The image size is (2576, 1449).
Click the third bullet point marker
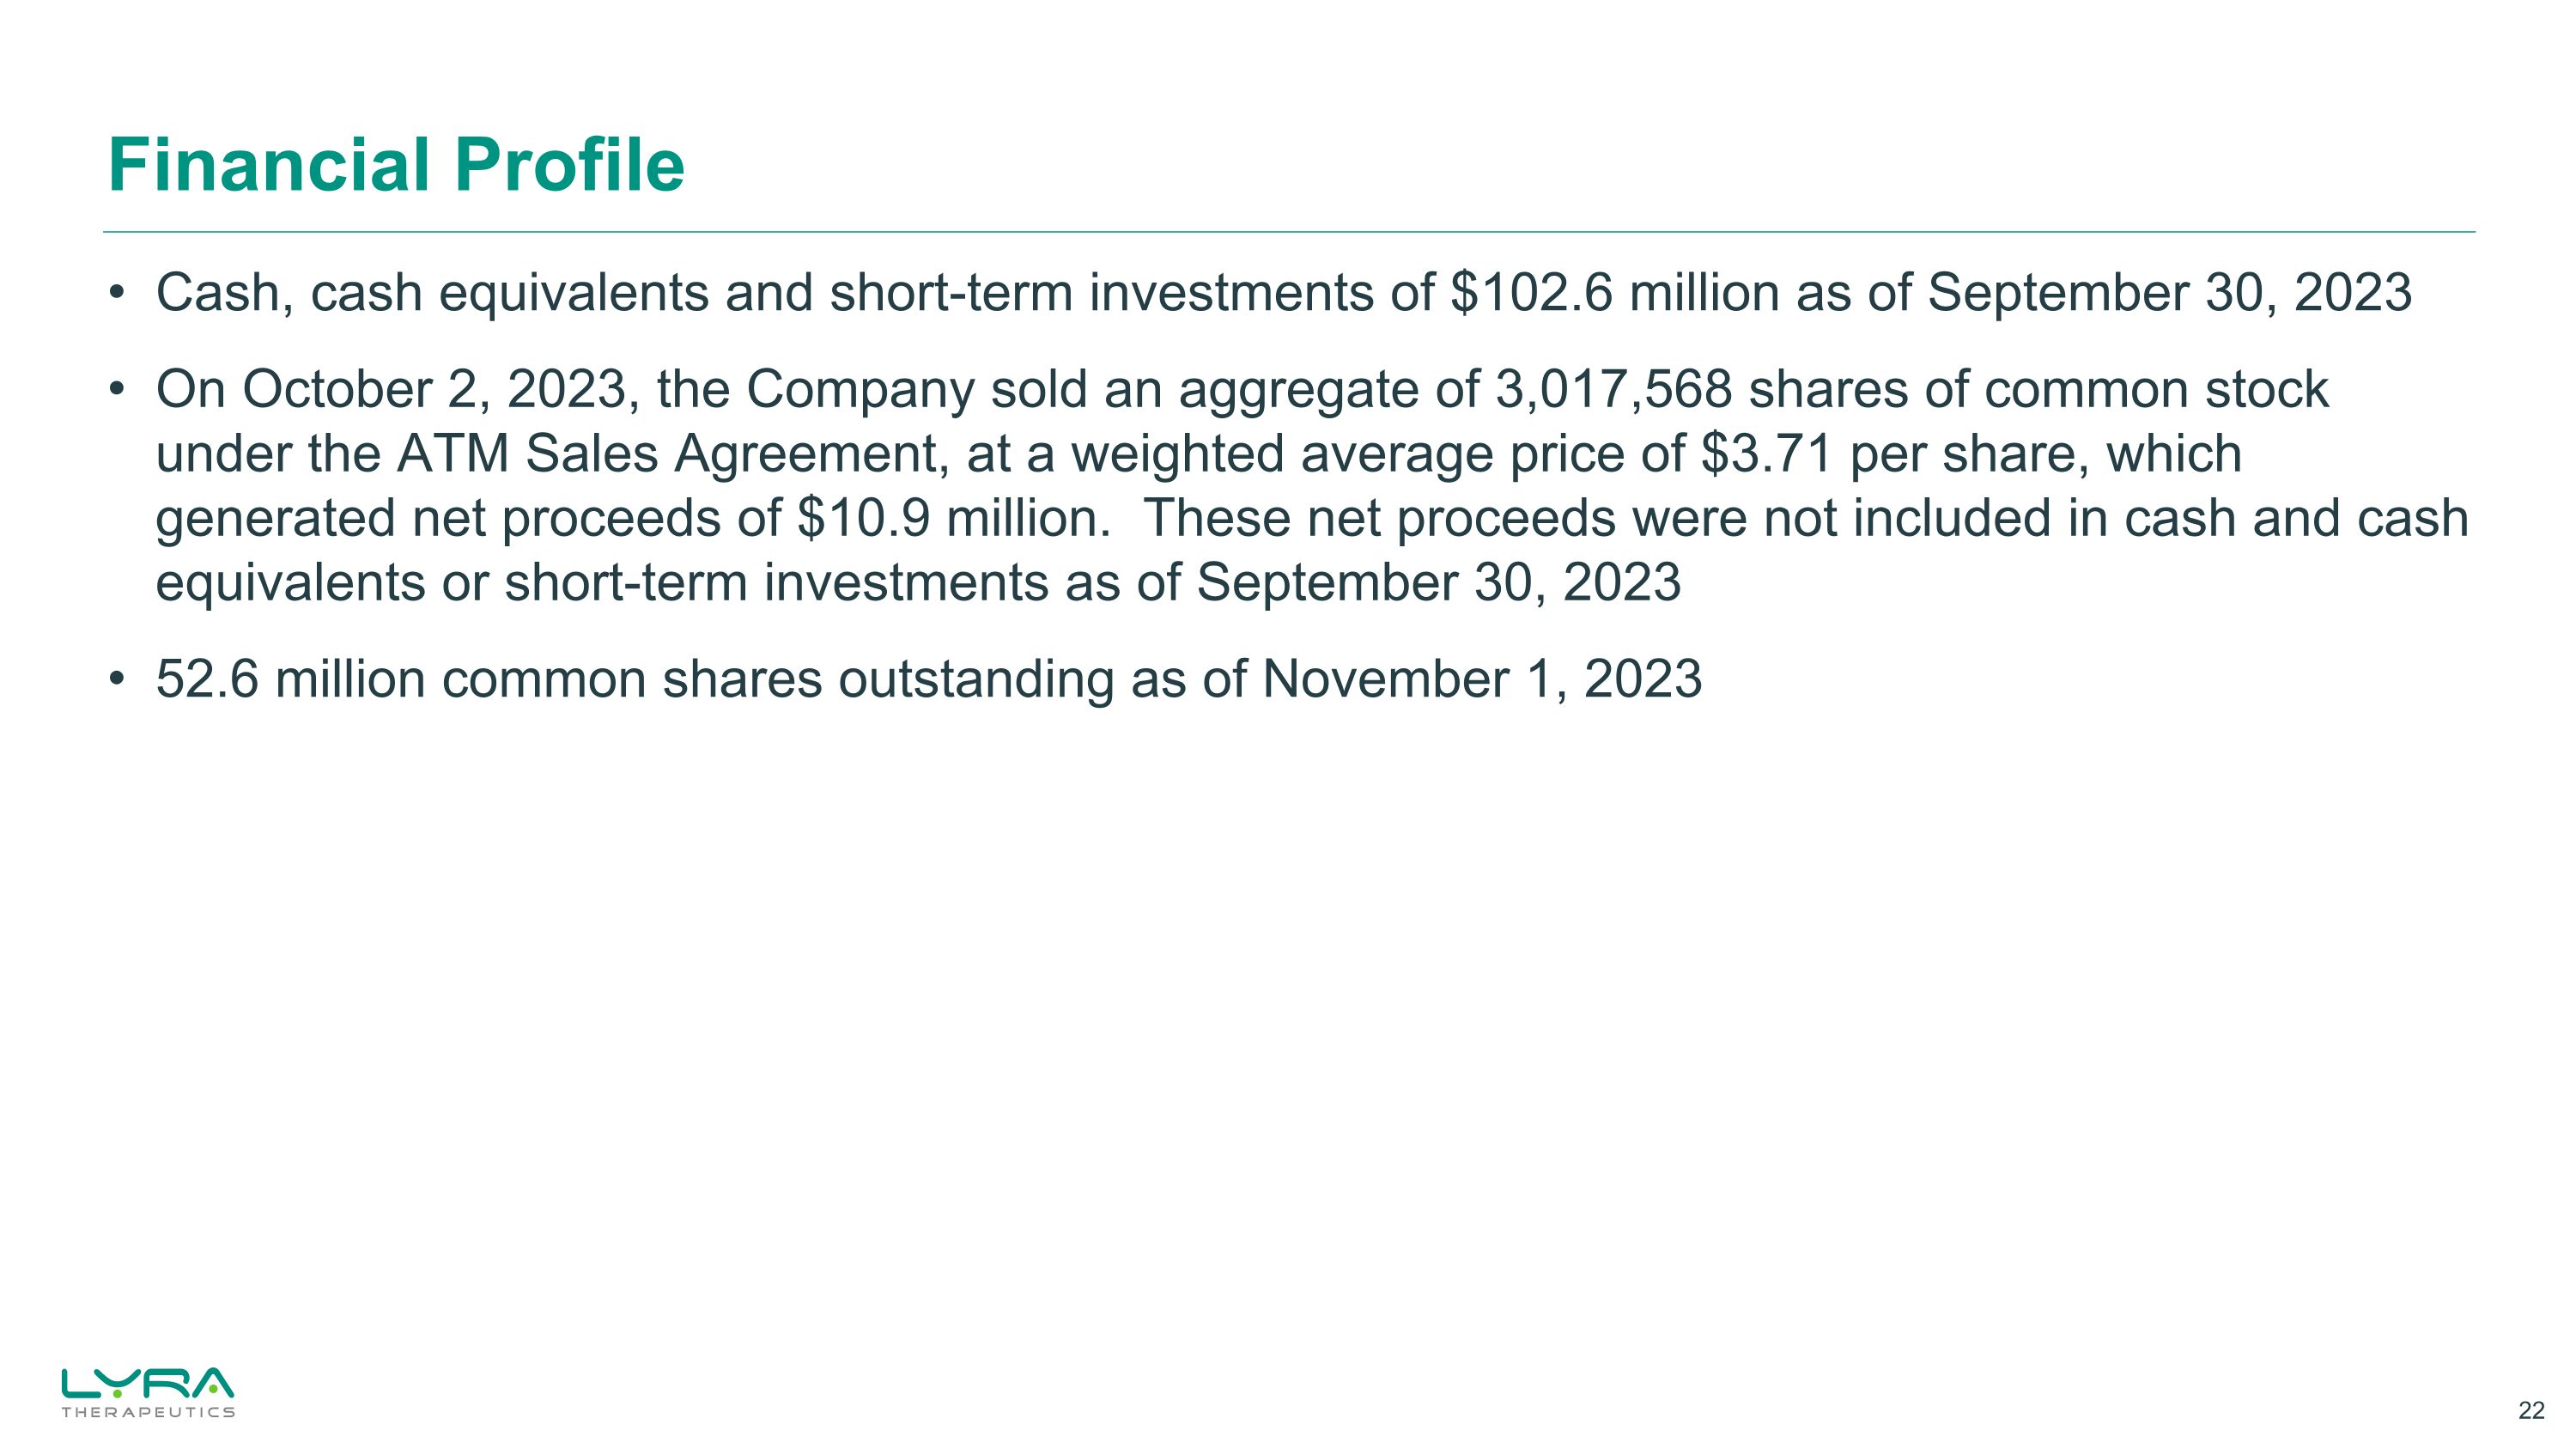tap(118, 679)
